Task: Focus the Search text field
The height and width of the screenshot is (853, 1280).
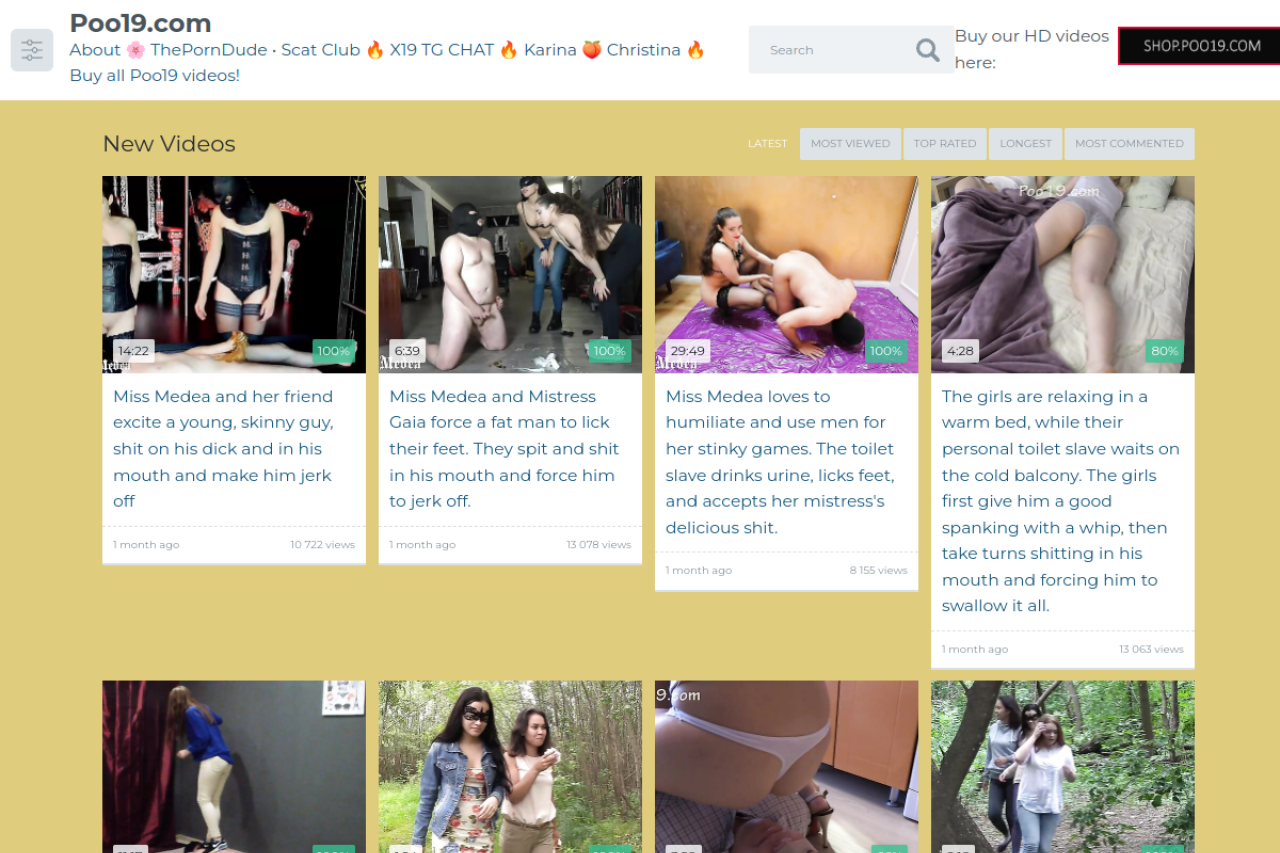Action: 830,50
